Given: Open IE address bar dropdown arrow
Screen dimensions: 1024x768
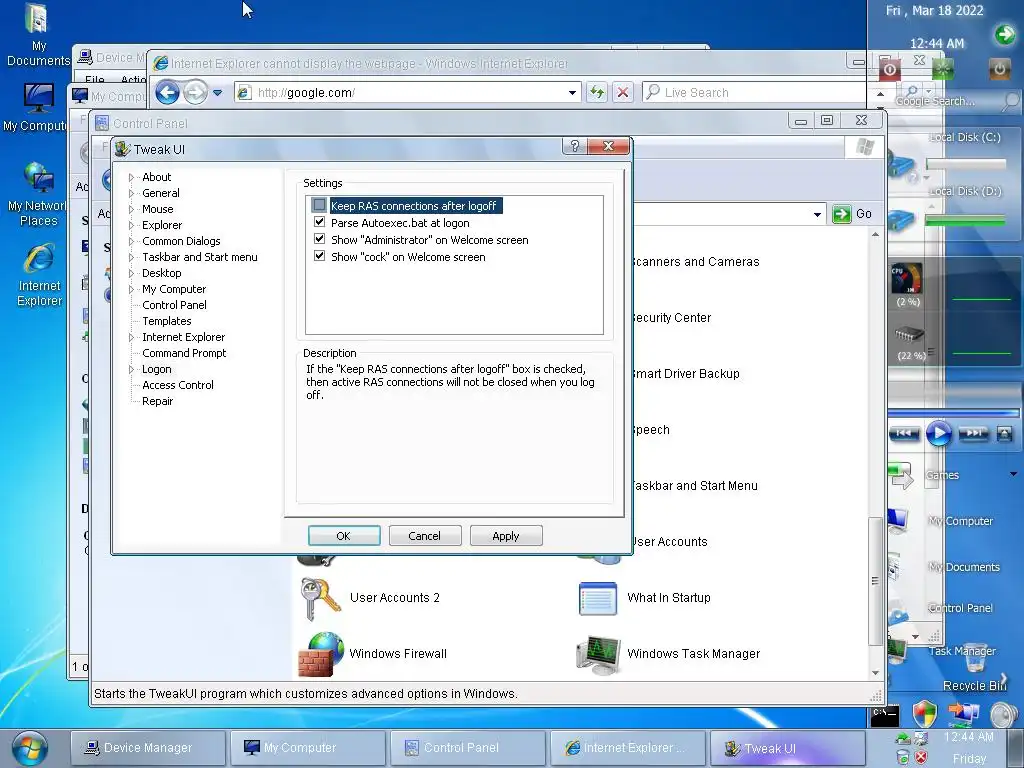Looking at the screenshot, I should pos(572,93).
